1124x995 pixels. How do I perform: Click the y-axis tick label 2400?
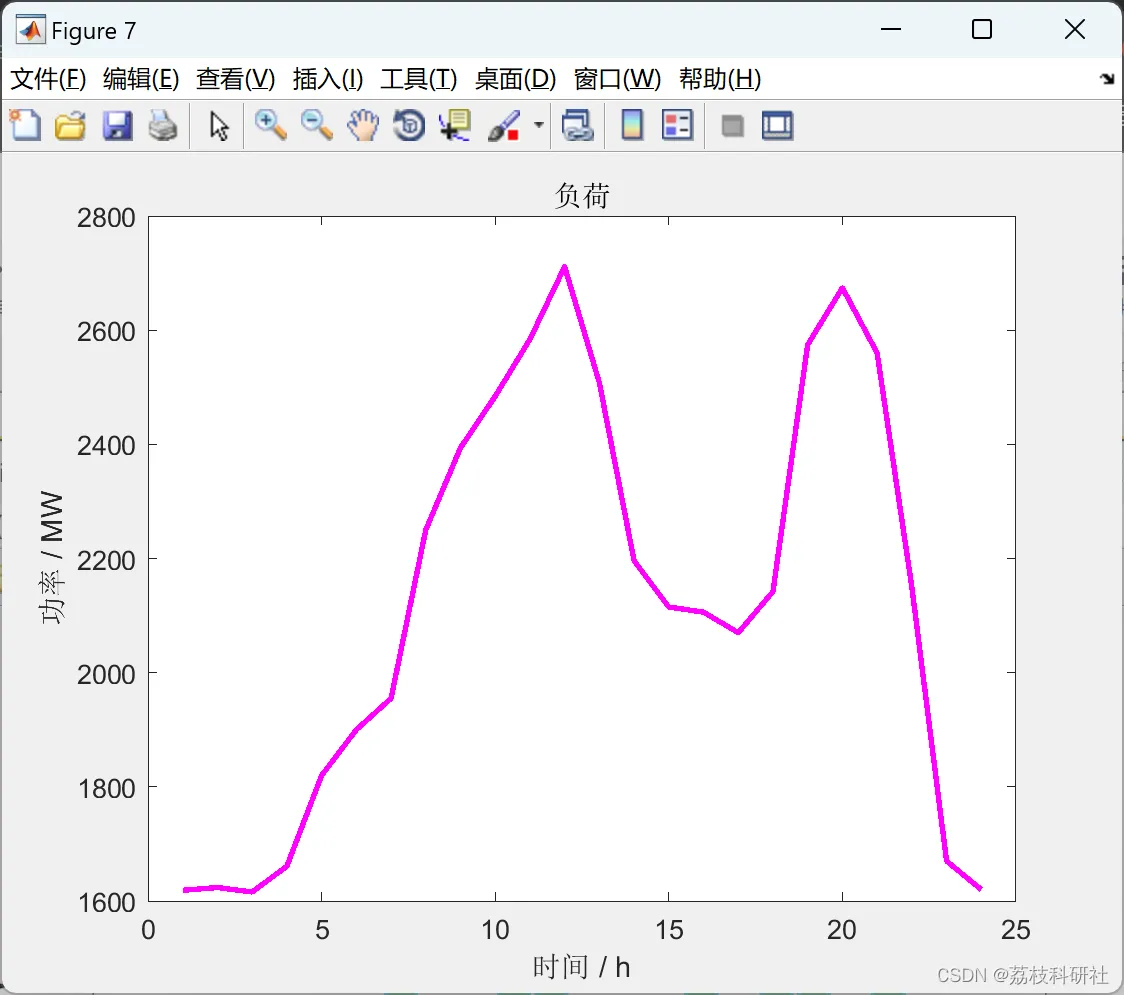click(106, 446)
